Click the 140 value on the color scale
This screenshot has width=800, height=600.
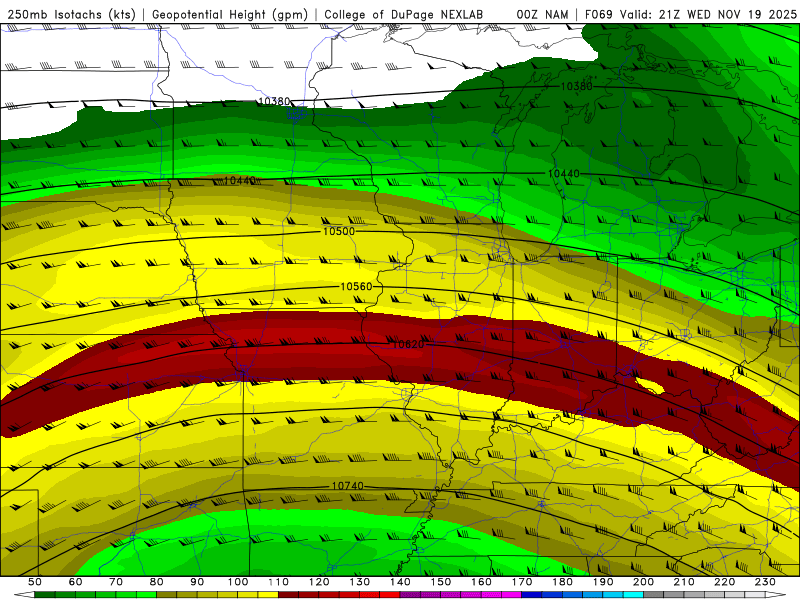tap(401, 582)
